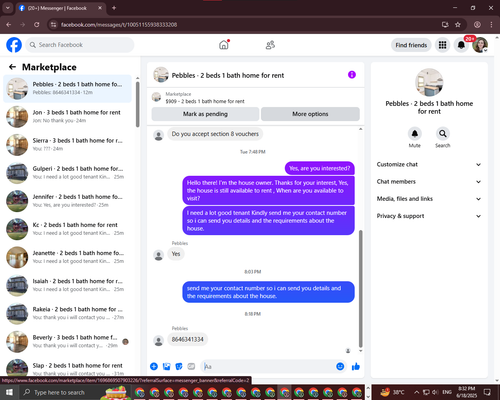Image resolution: width=500 pixels, height=400 pixels.
Task: Search in conversation magnifier icon
Action: click(443, 134)
